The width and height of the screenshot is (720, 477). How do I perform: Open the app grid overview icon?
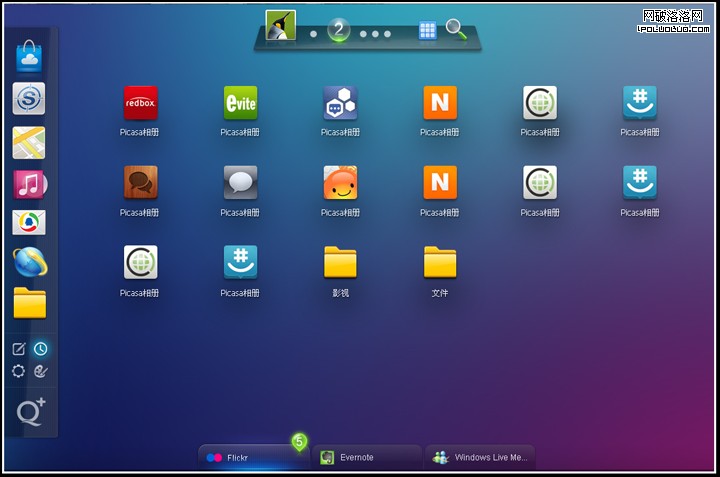pyautogui.click(x=428, y=30)
